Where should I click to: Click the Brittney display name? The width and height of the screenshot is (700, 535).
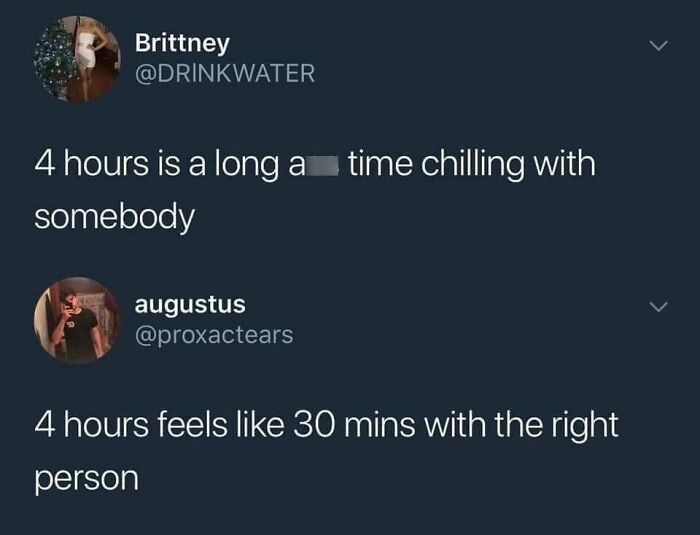pos(182,44)
